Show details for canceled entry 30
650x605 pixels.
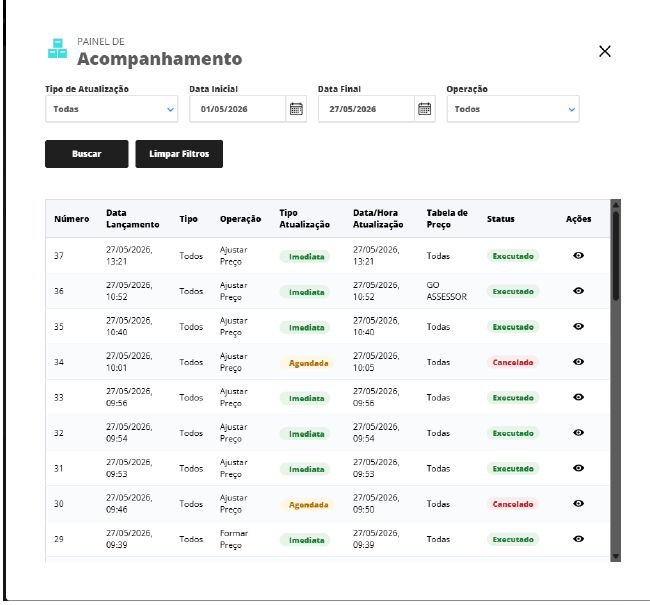578,503
